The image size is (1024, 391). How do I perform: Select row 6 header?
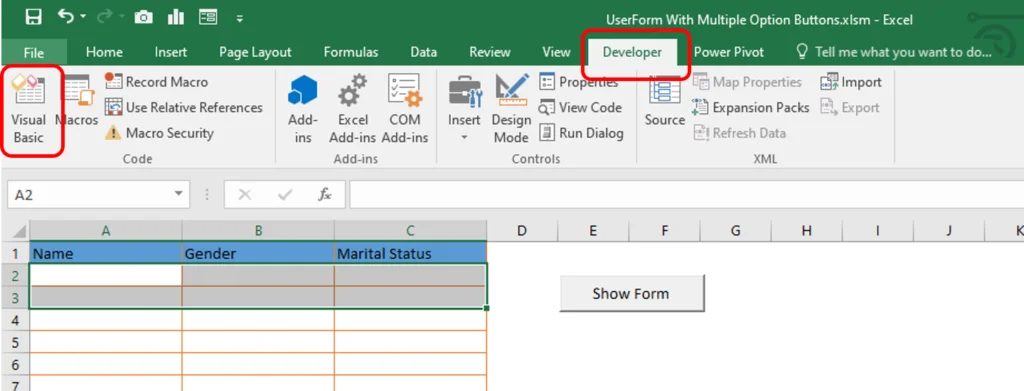tap(15, 364)
